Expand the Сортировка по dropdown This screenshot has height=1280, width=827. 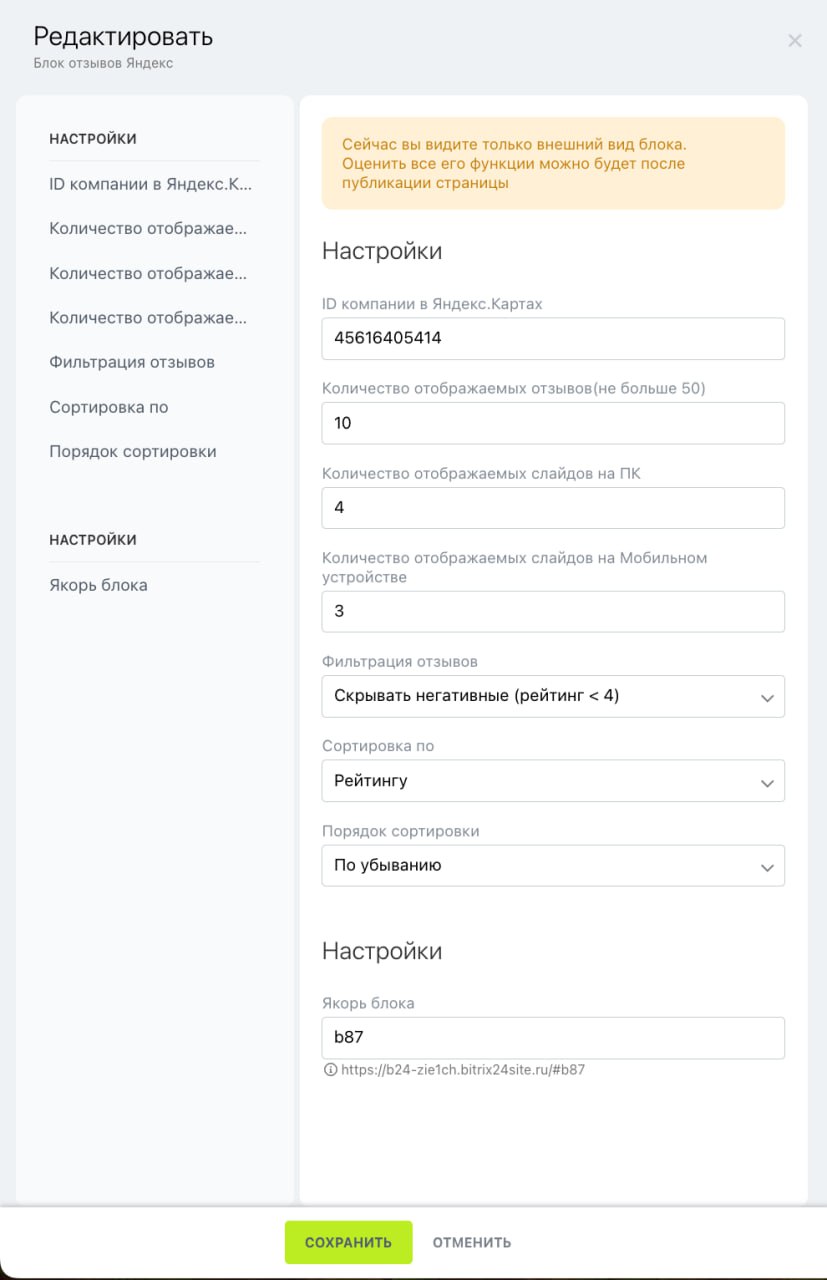(552, 781)
